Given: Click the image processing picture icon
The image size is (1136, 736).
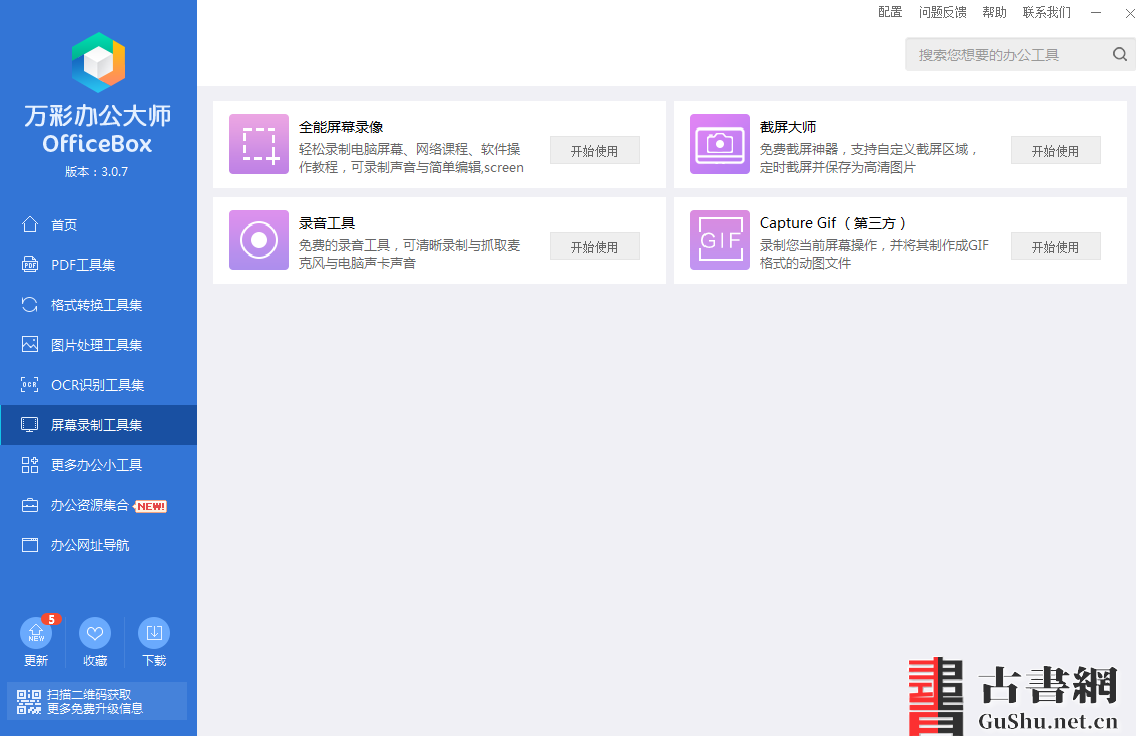Looking at the screenshot, I should (x=30, y=345).
